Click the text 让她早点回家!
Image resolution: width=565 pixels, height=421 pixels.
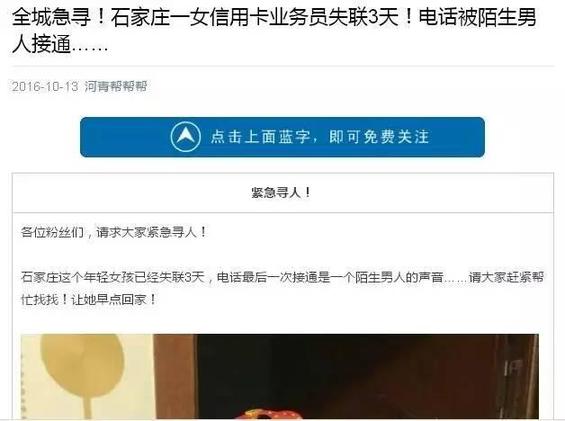tap(114, 299)
